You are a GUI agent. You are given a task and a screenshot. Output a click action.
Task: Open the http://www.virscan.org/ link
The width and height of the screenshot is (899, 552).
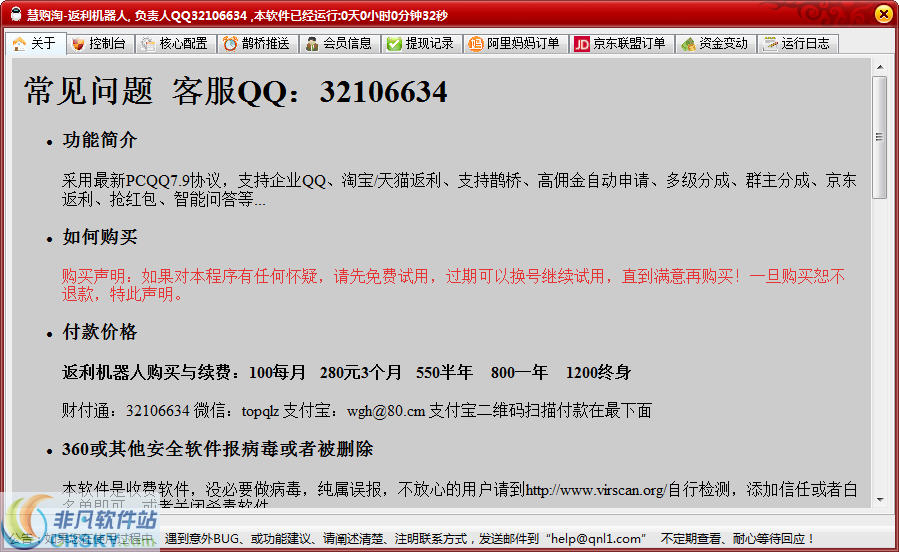[x=596, y=490]
